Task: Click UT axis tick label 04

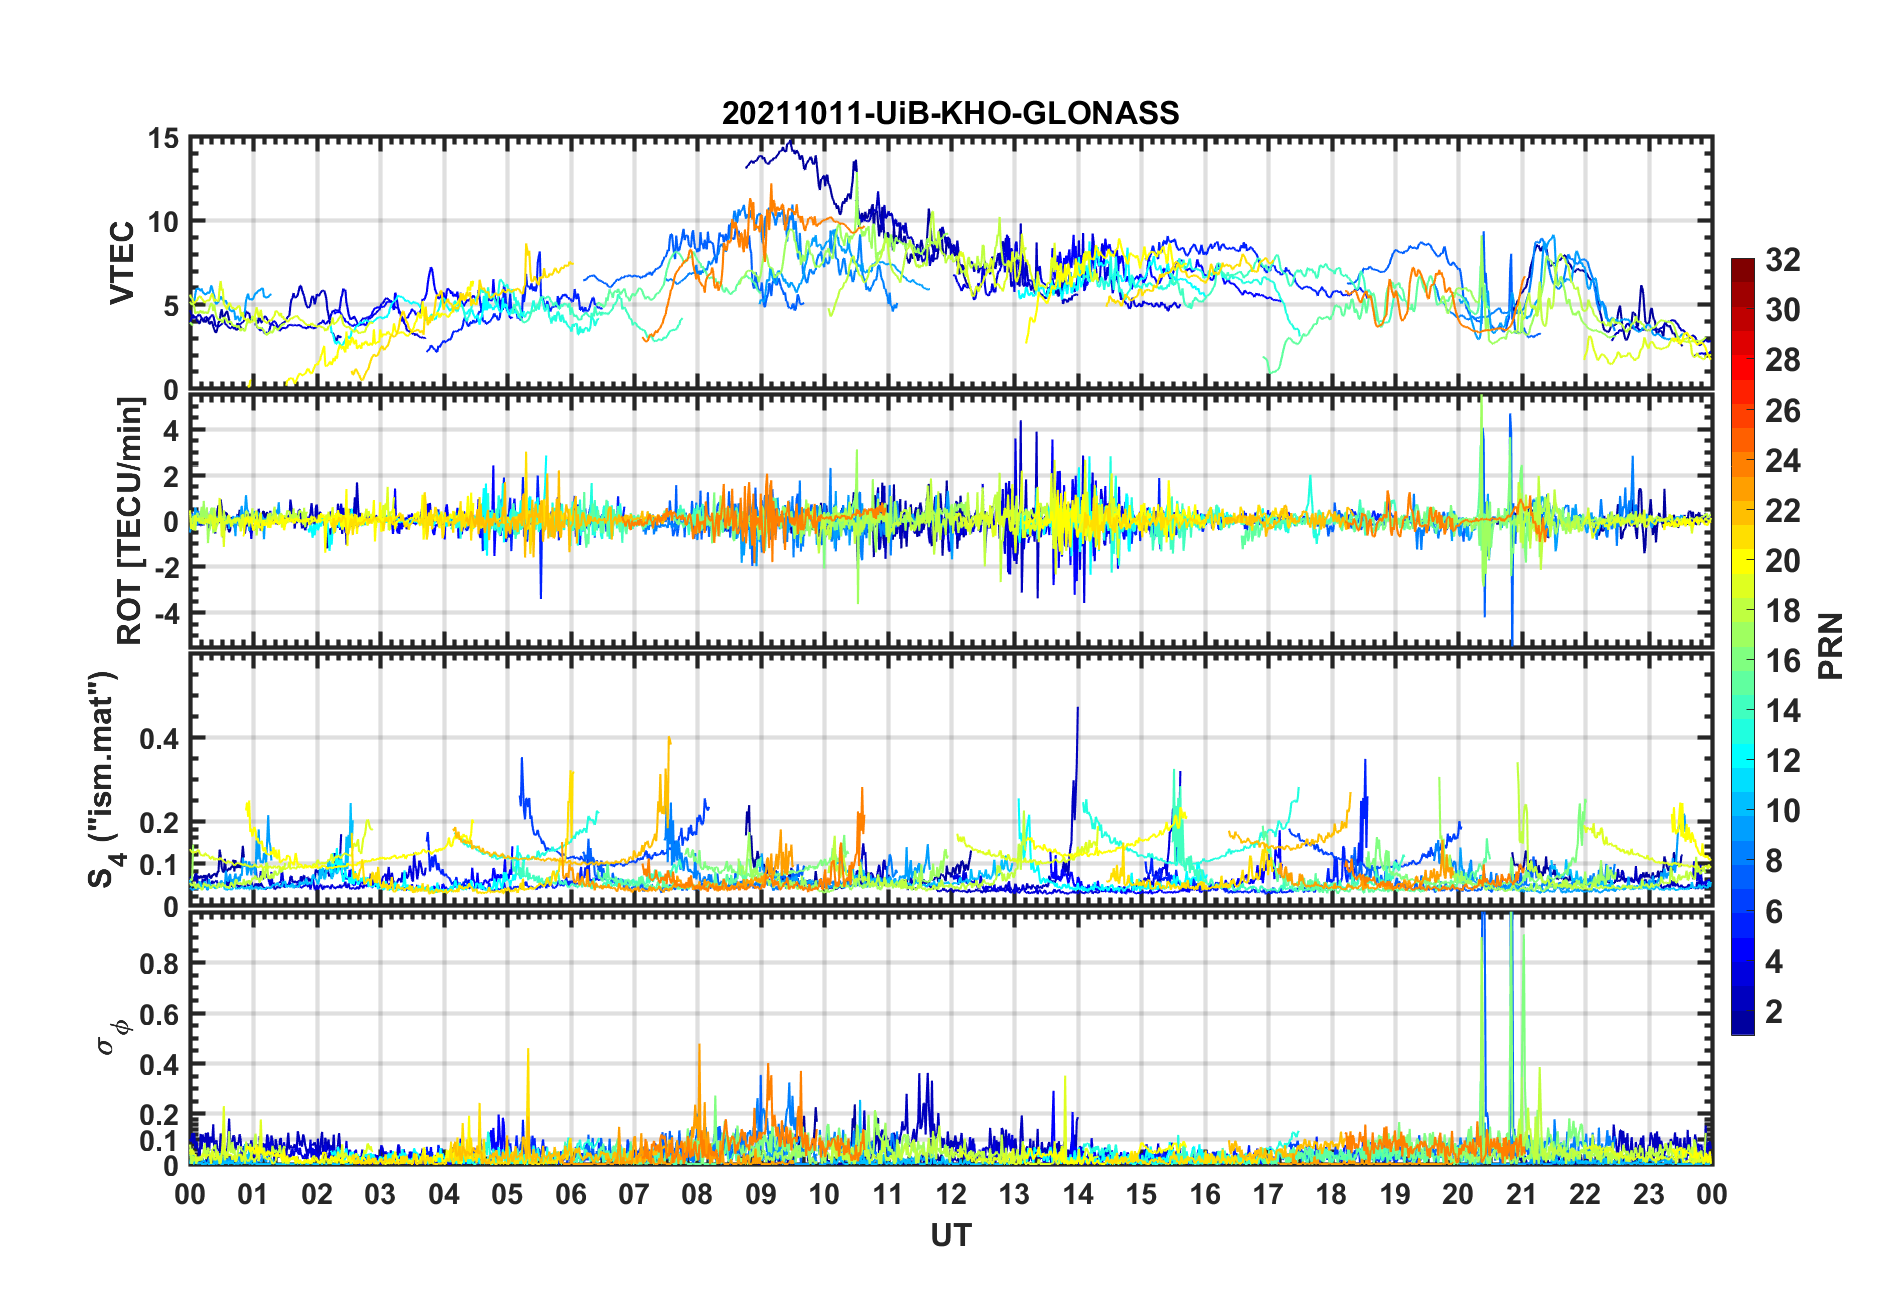Action: 444,1194
